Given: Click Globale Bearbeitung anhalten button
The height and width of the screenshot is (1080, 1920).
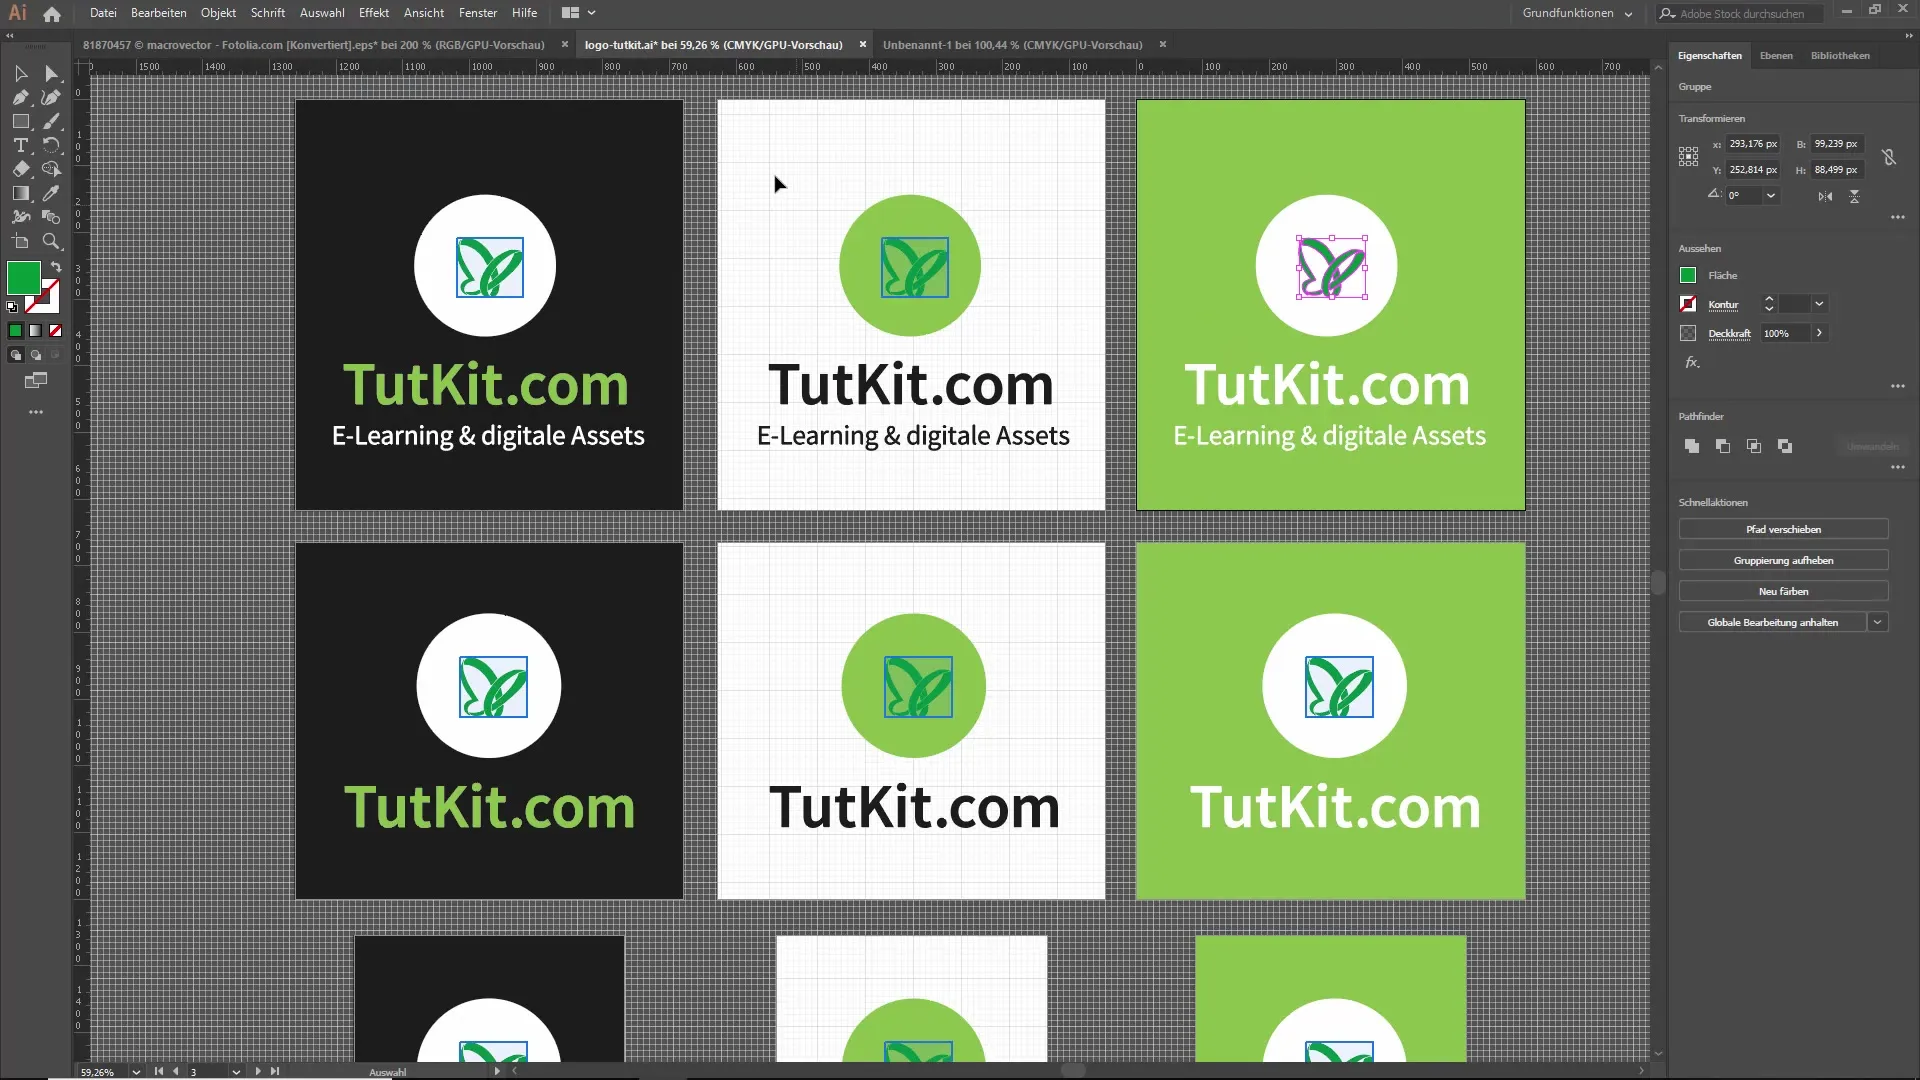Looking at the screenshot, I should (1772, 622).
